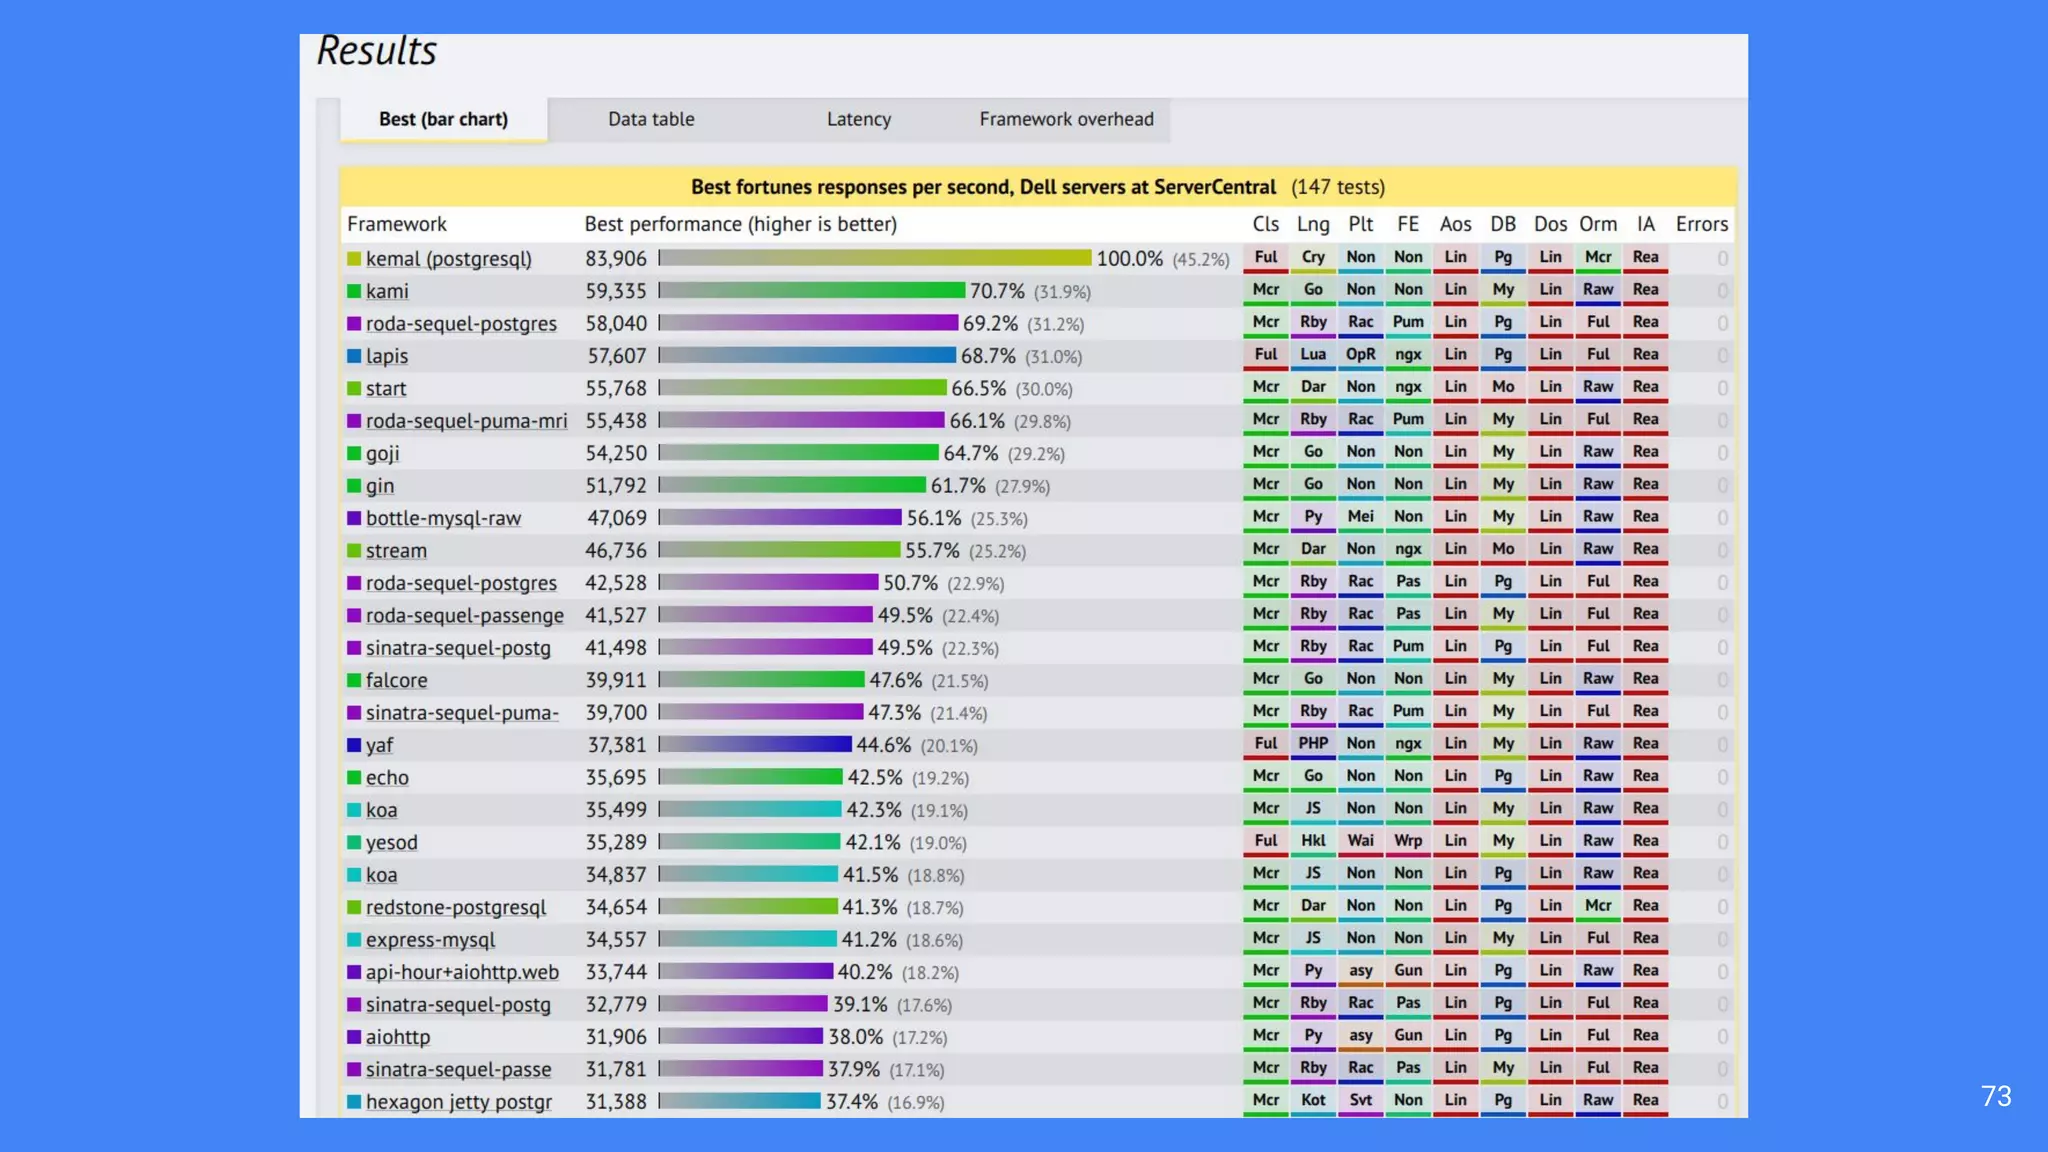Click the Svt platform tag in hexagon row
This screenshot has width=2048, height=1152.
1360,1100
